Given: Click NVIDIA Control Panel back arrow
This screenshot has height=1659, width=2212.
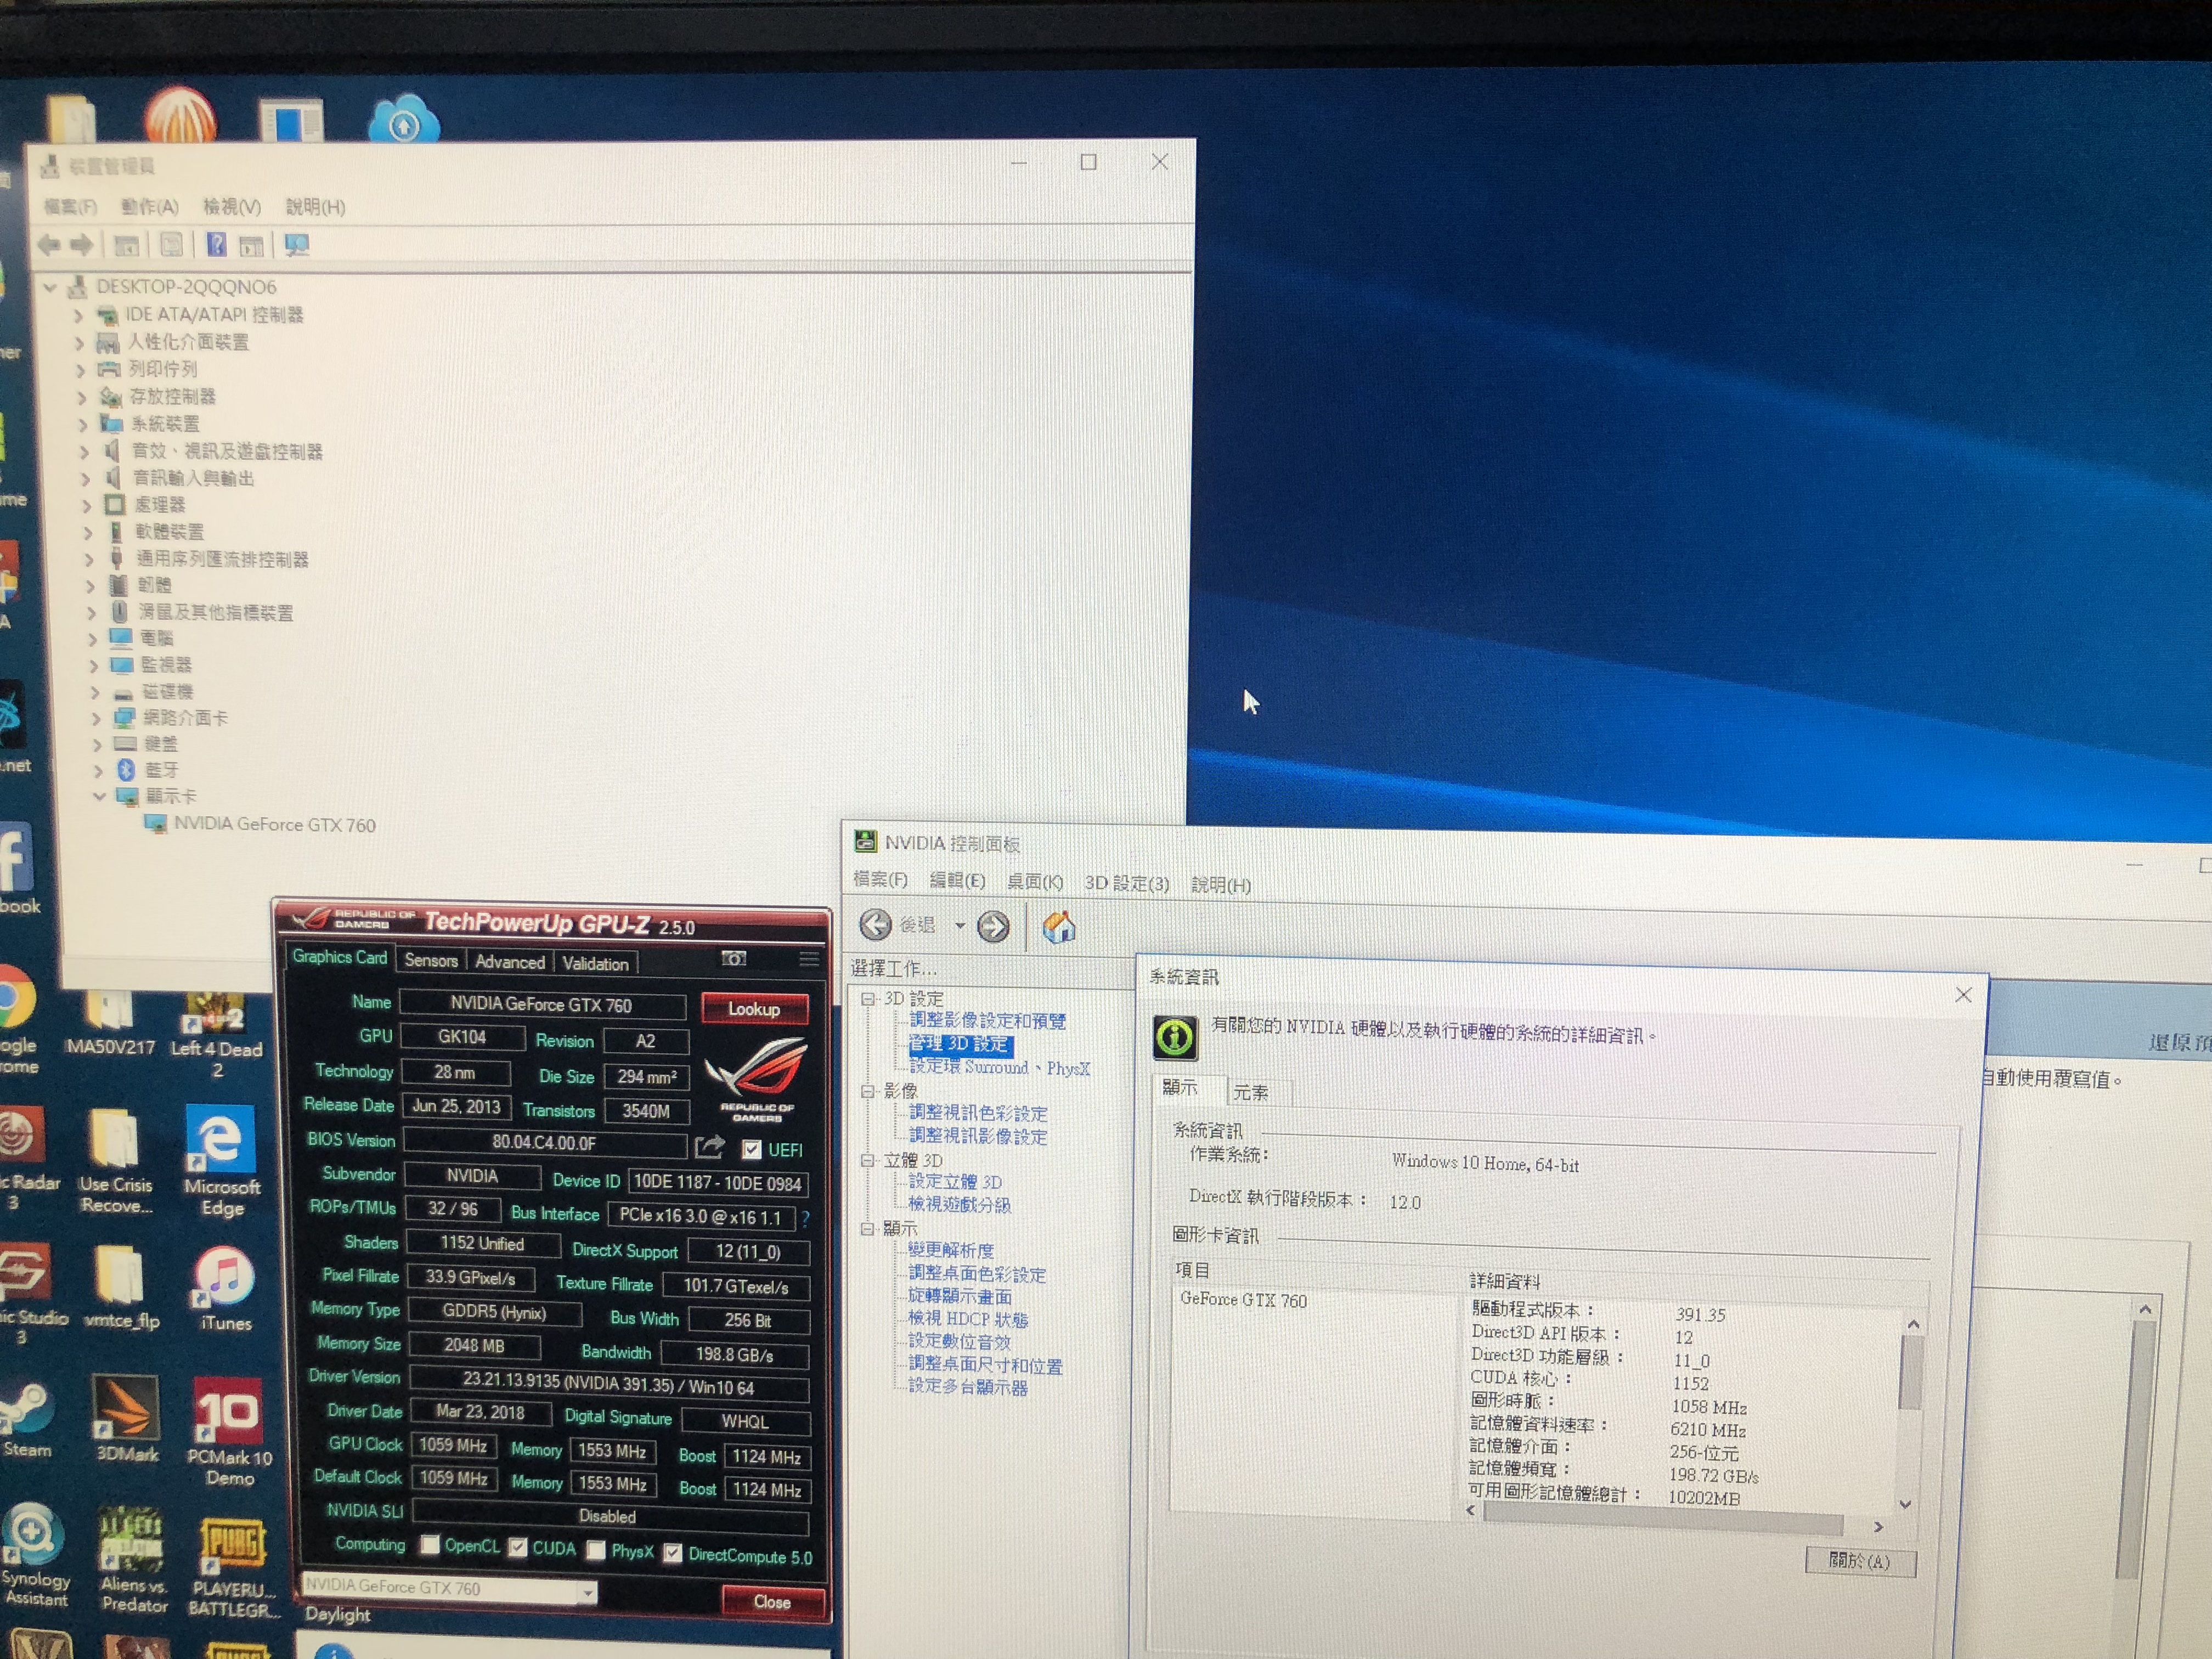Looking at the screenshot, I should pos(875,925).
